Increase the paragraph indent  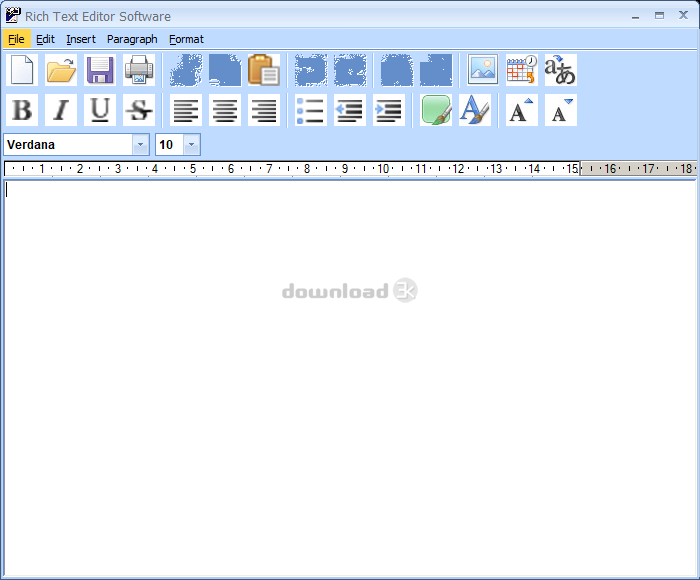389,110
